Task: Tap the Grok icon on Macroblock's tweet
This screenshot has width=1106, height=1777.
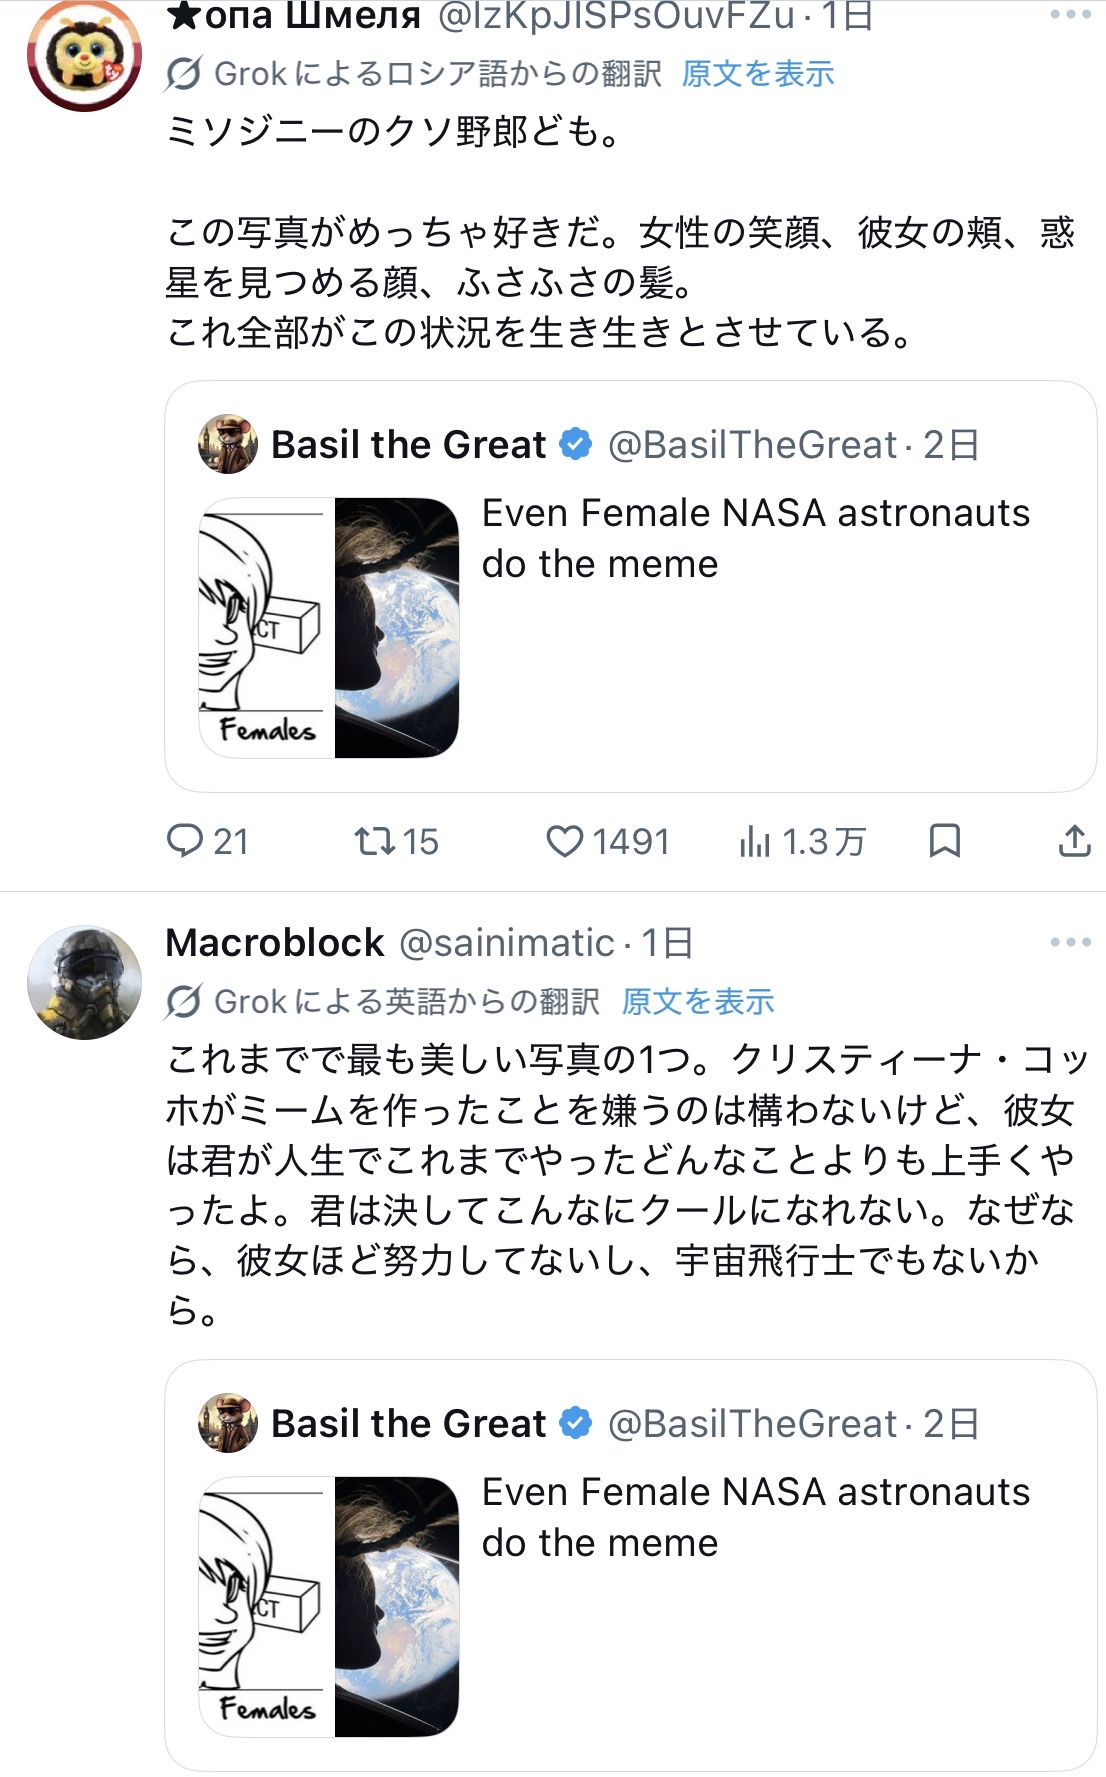Action: pos(184,1001)
